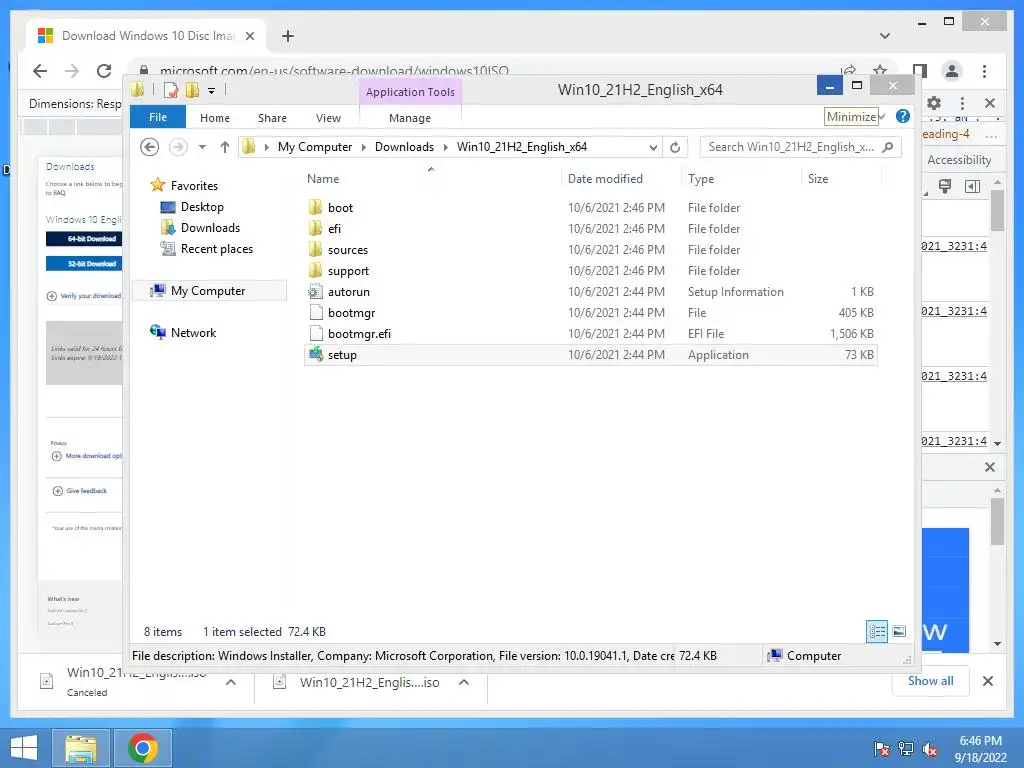Expand address bar history dropdown
Viewport: 1024px width, 768px height.
click(x=652, y=148)
